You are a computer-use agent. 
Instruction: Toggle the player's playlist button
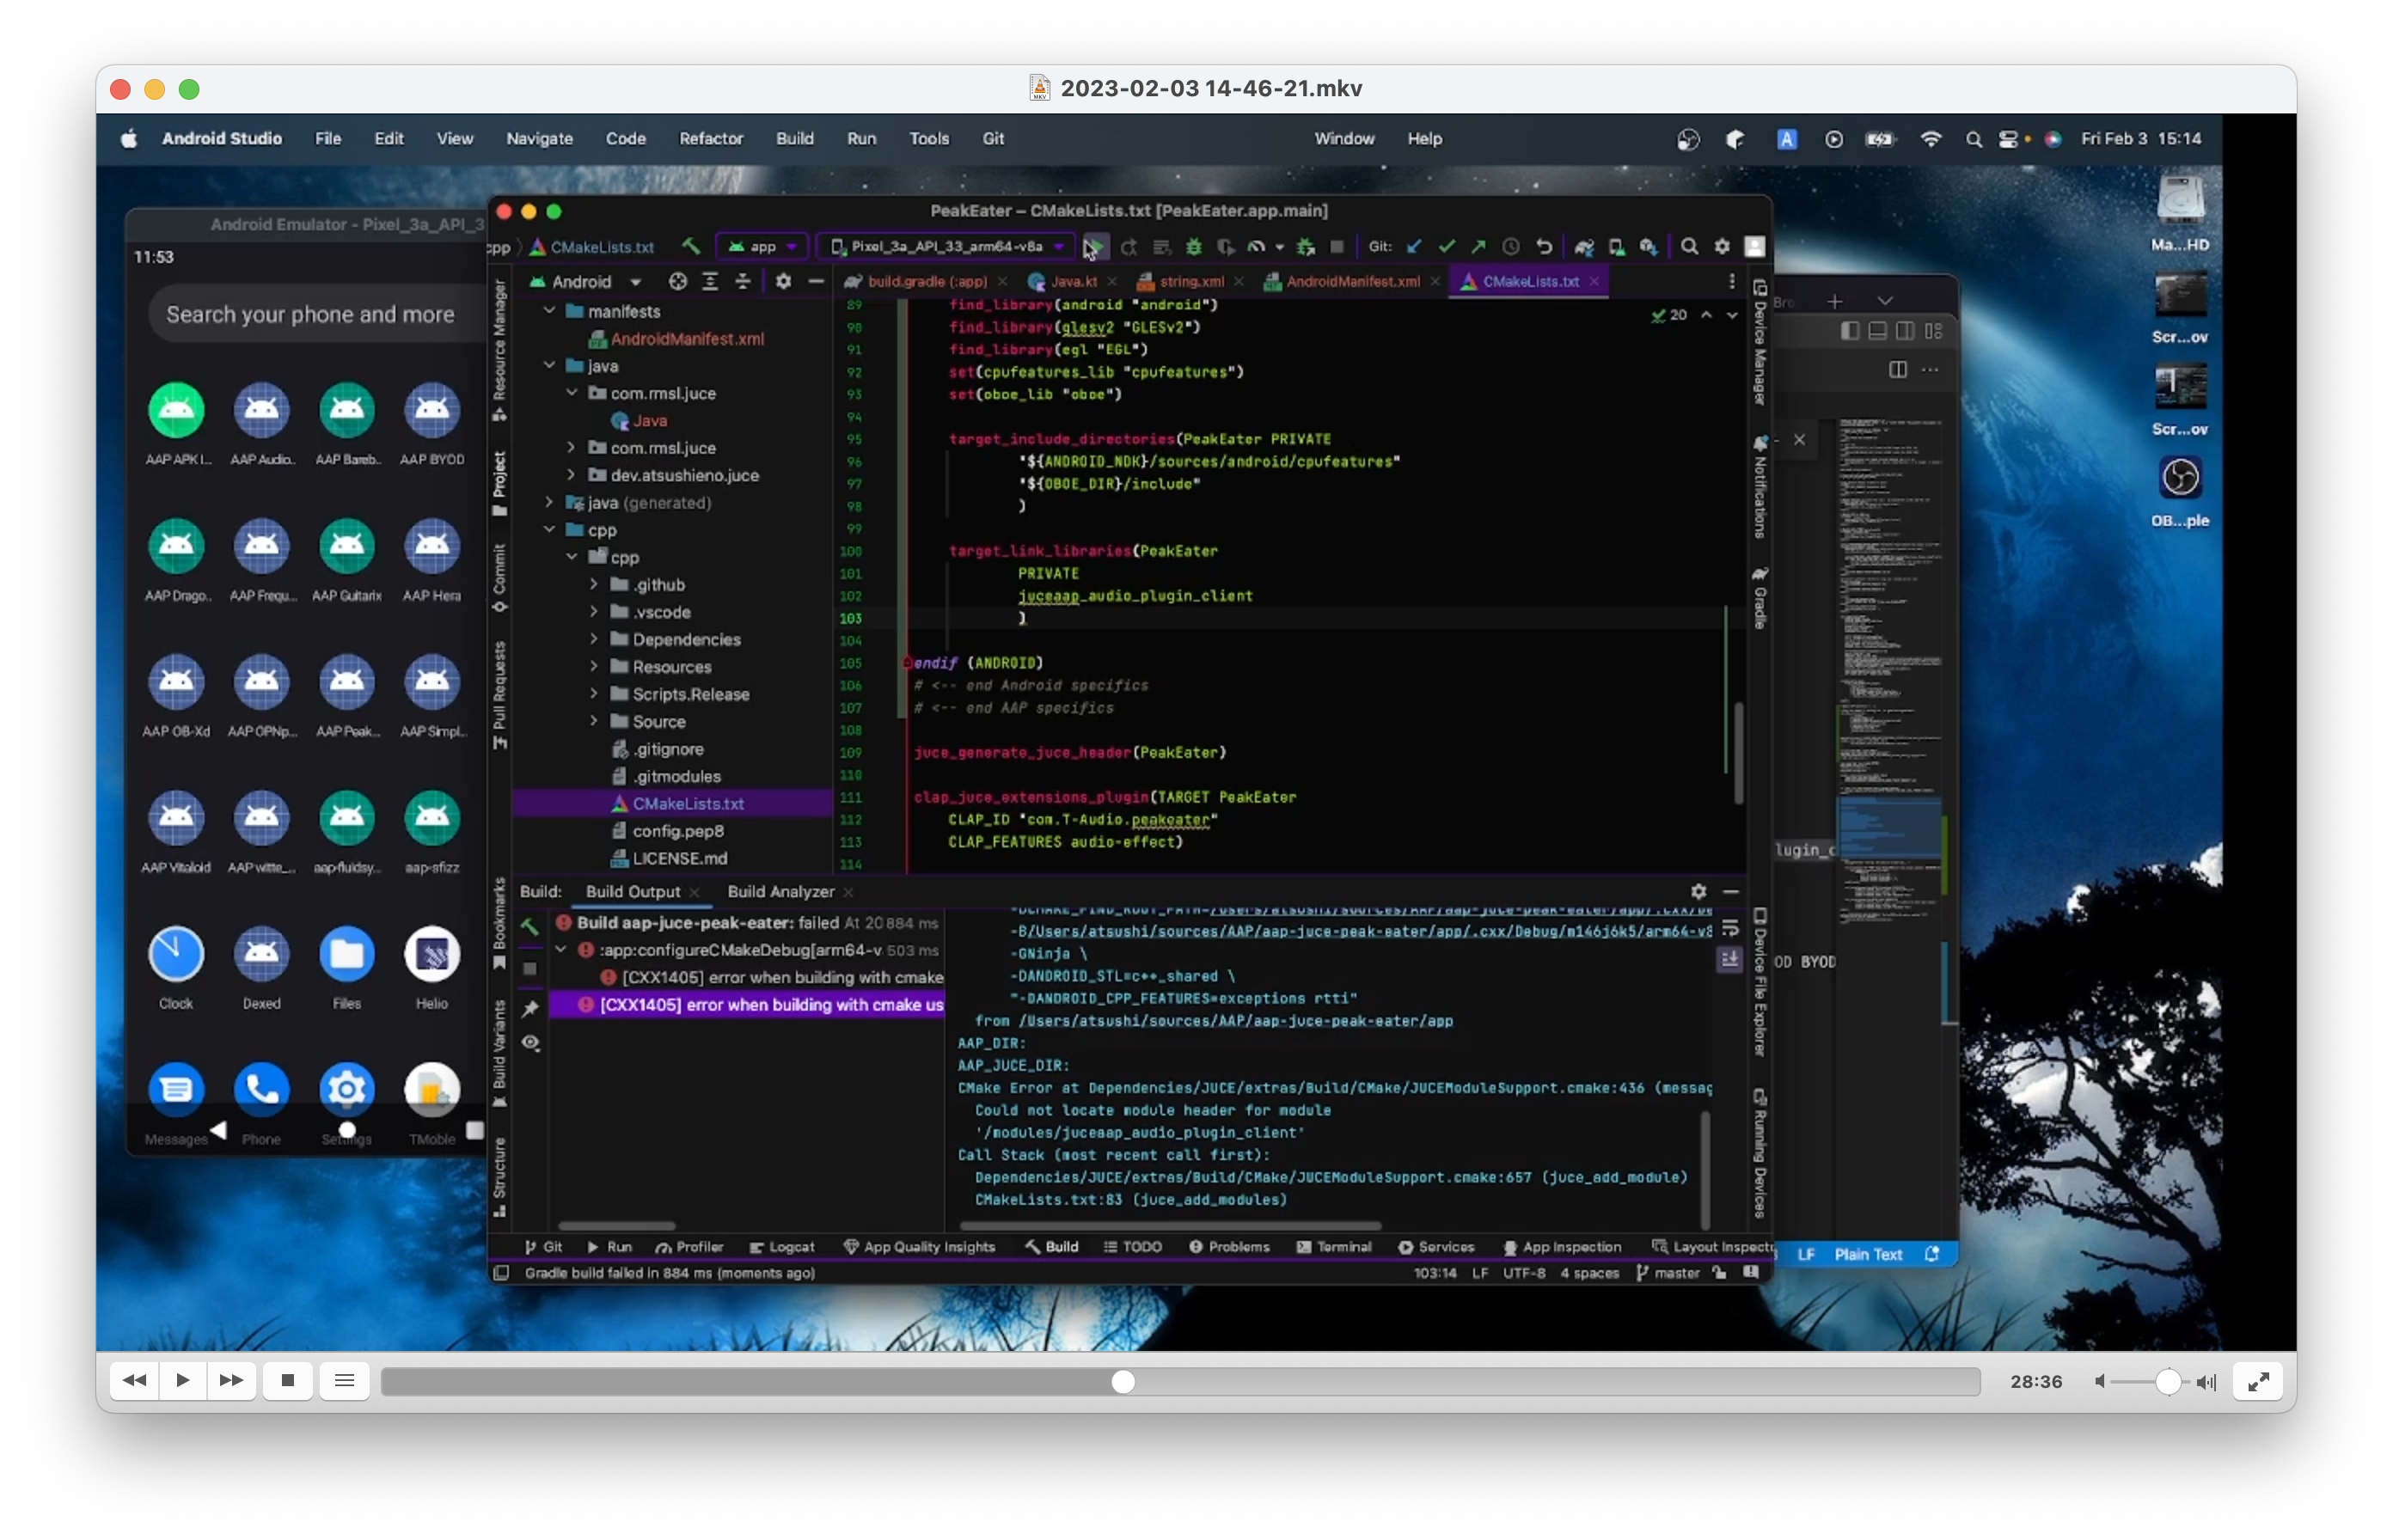point(344,1380)
